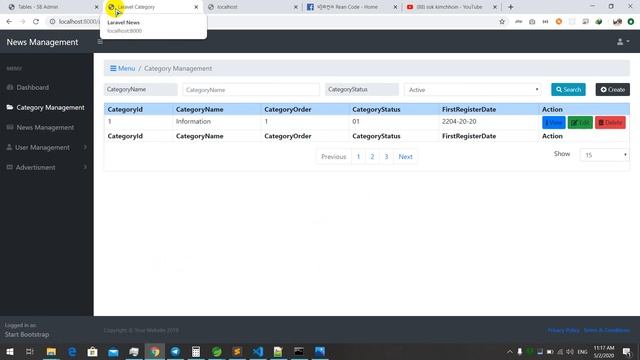Open Category Management in the sidebar
Image resolution: width=640 pixels, height=360 pixels.
(x=46, y=107)
